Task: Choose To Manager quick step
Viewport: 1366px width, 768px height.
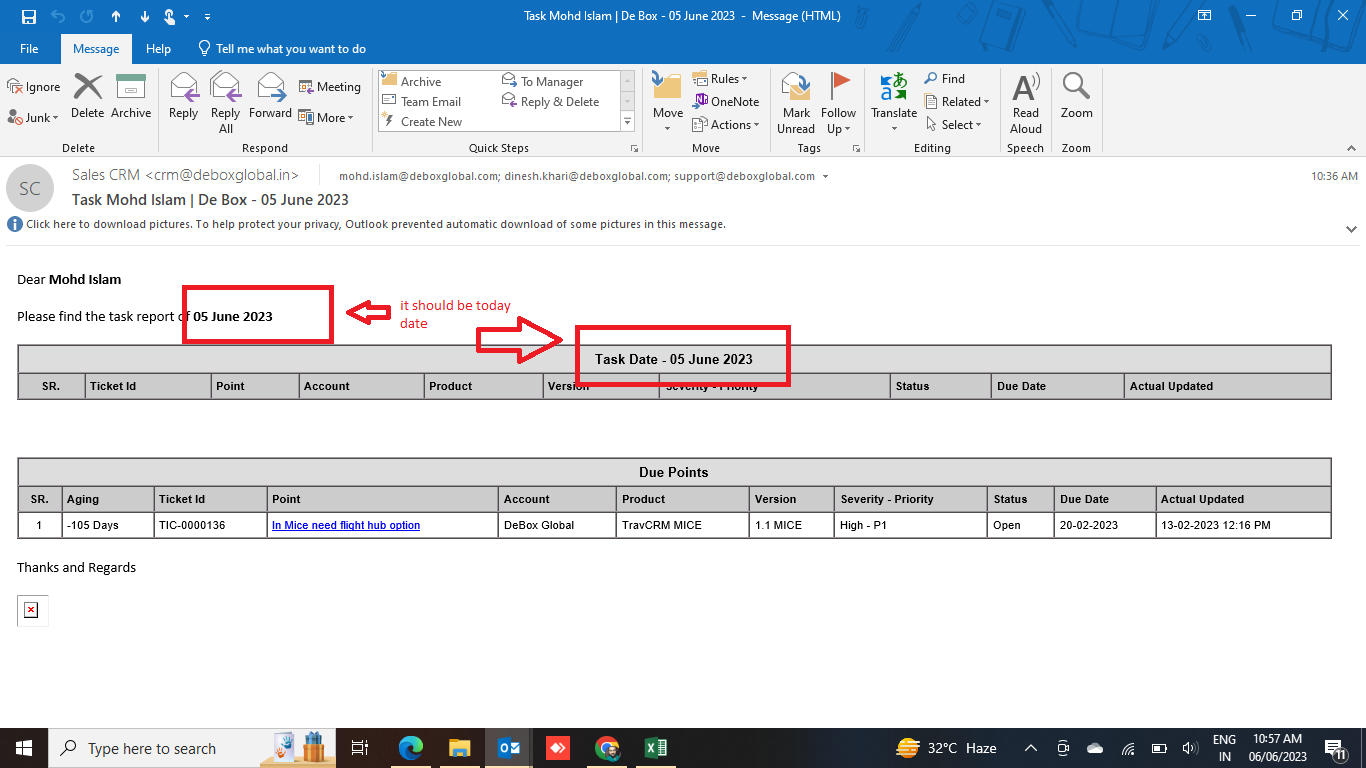Action: tap(542, 81)
